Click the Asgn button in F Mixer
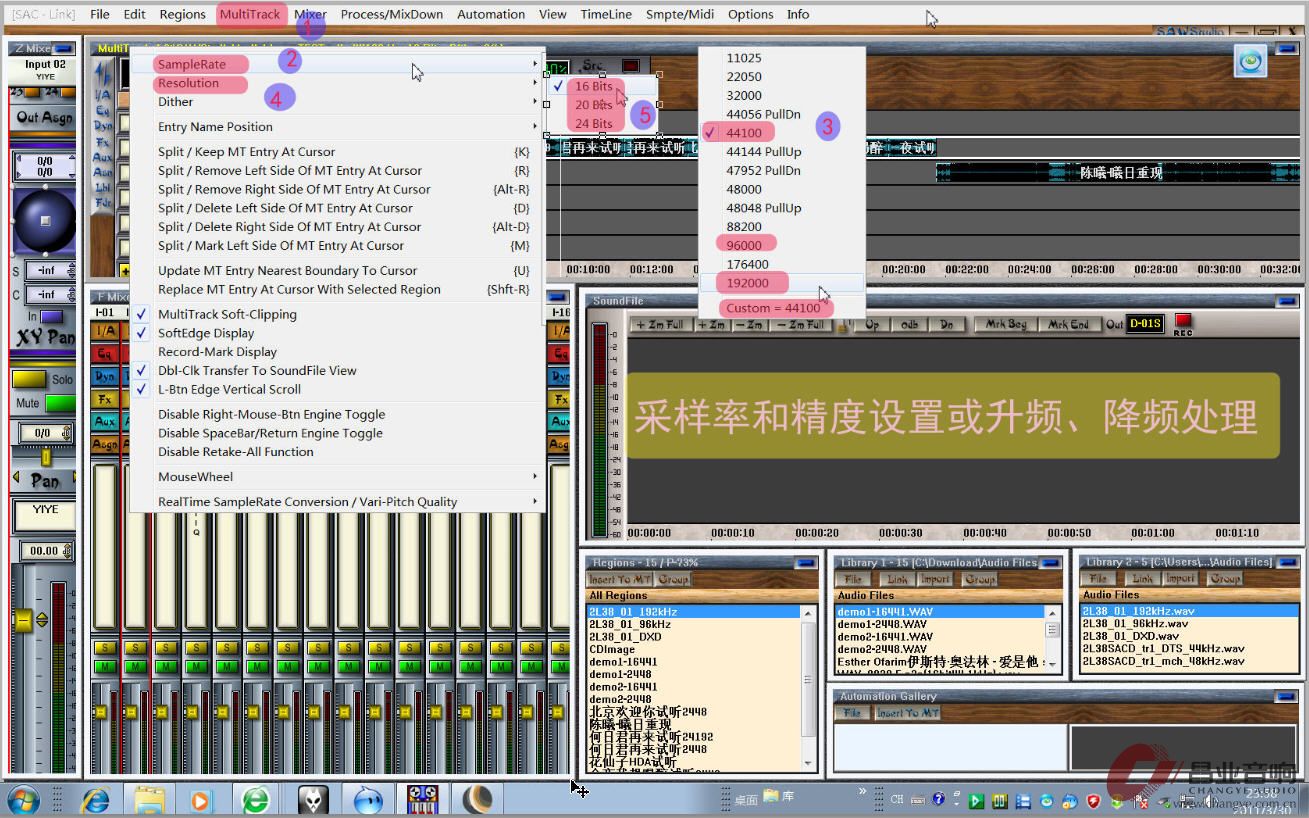 (x=105, y=443)
